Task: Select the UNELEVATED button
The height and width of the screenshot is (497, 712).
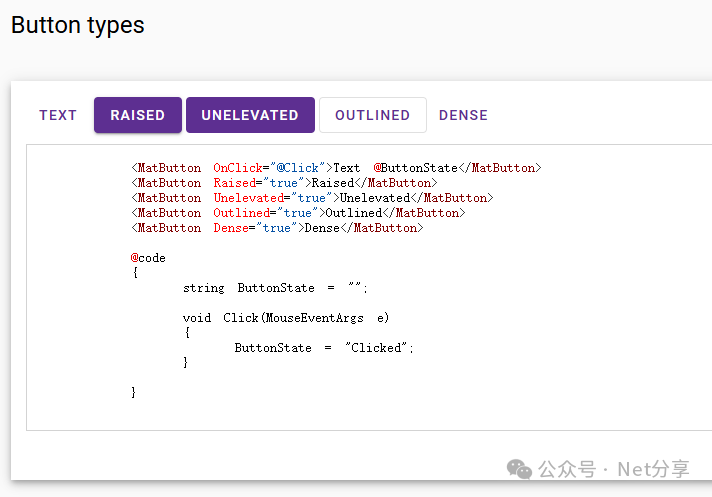Action: (250, 115)
